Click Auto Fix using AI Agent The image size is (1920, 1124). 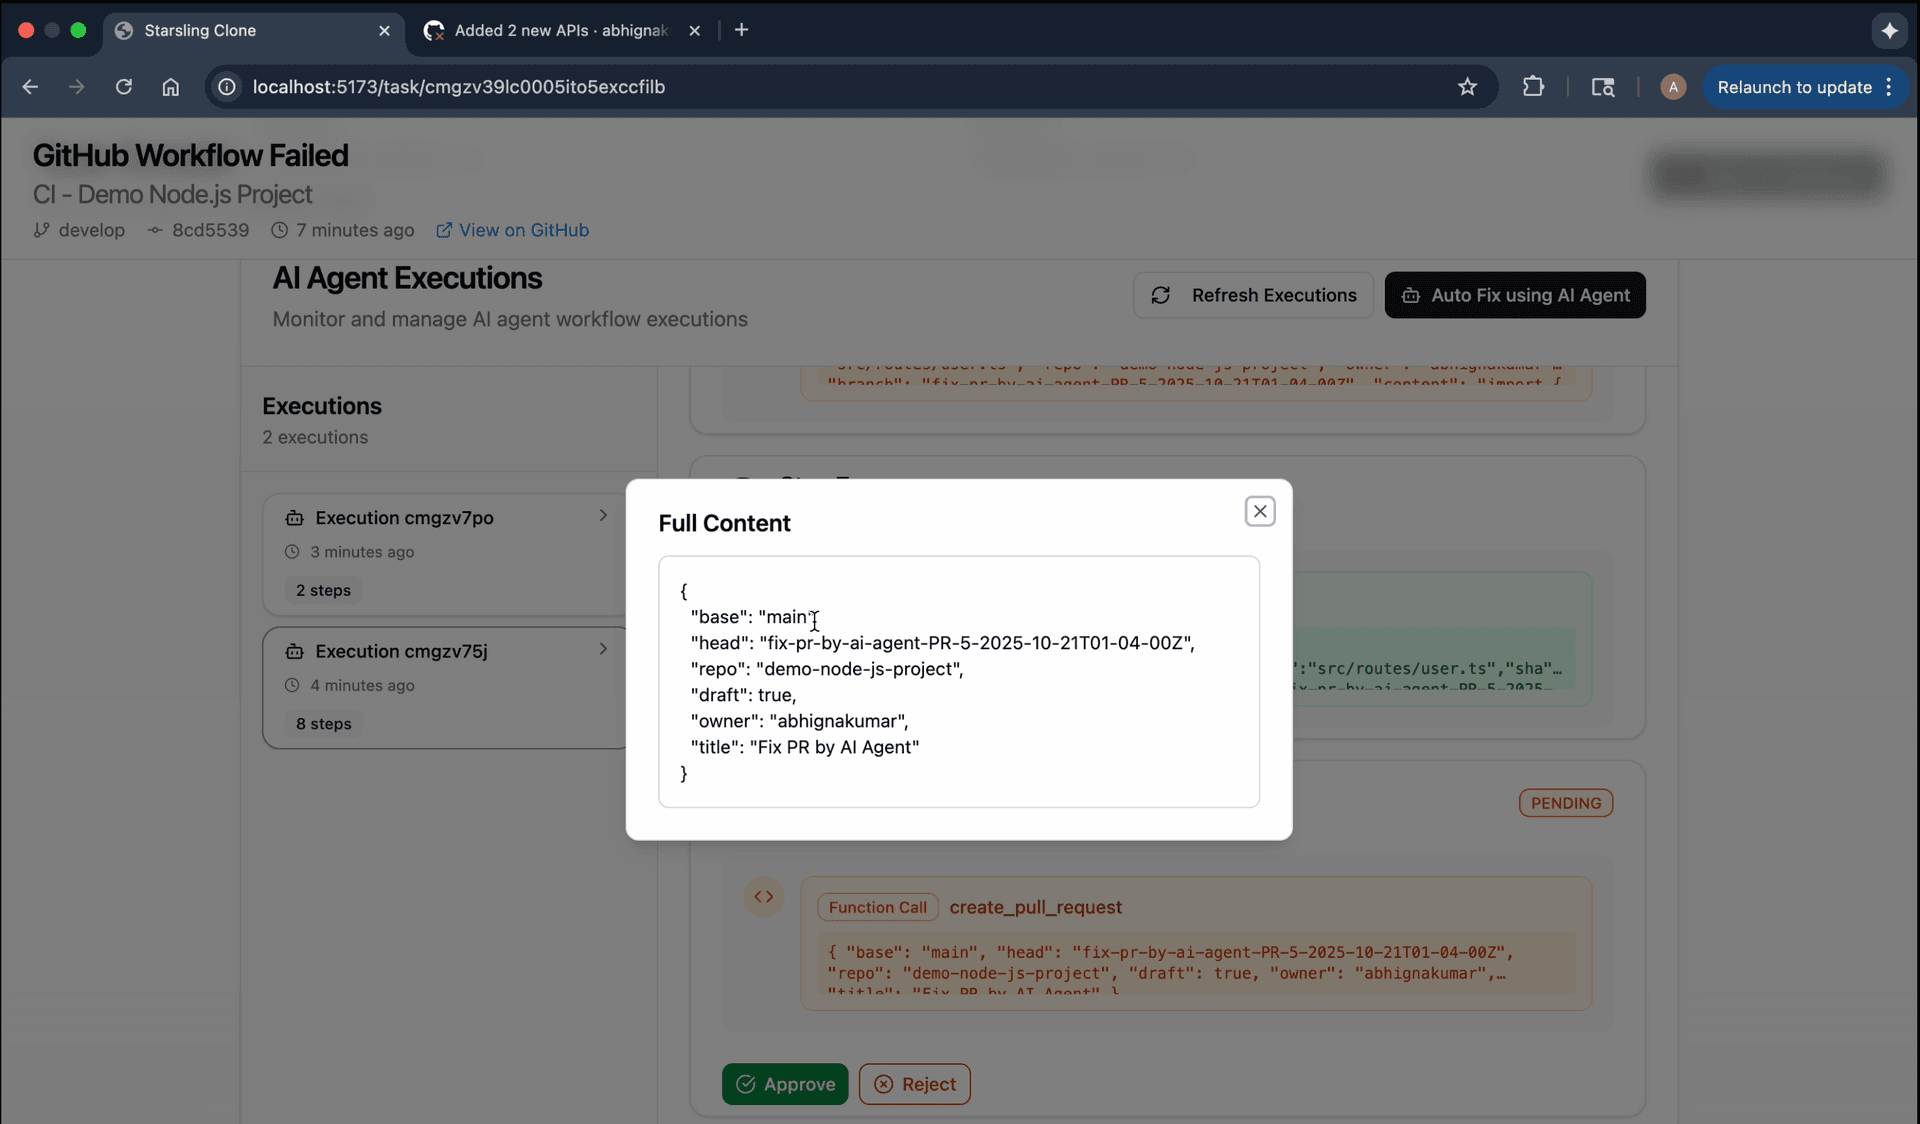click(1514, 295)
